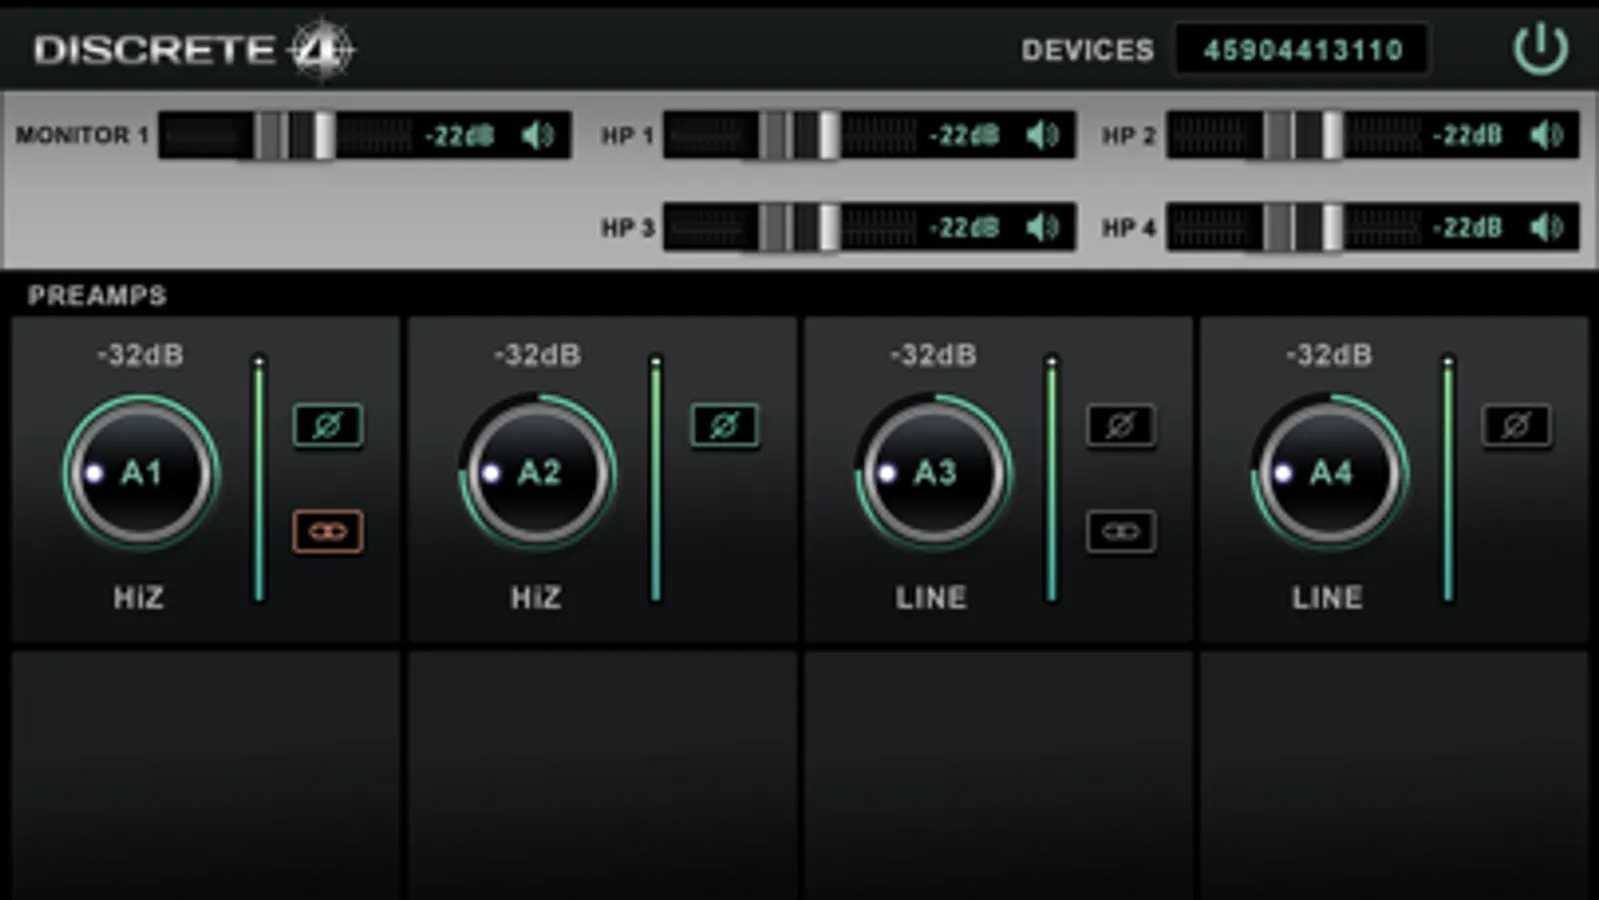Switch A3 input type labeled LINE

(x=931, y=598)
